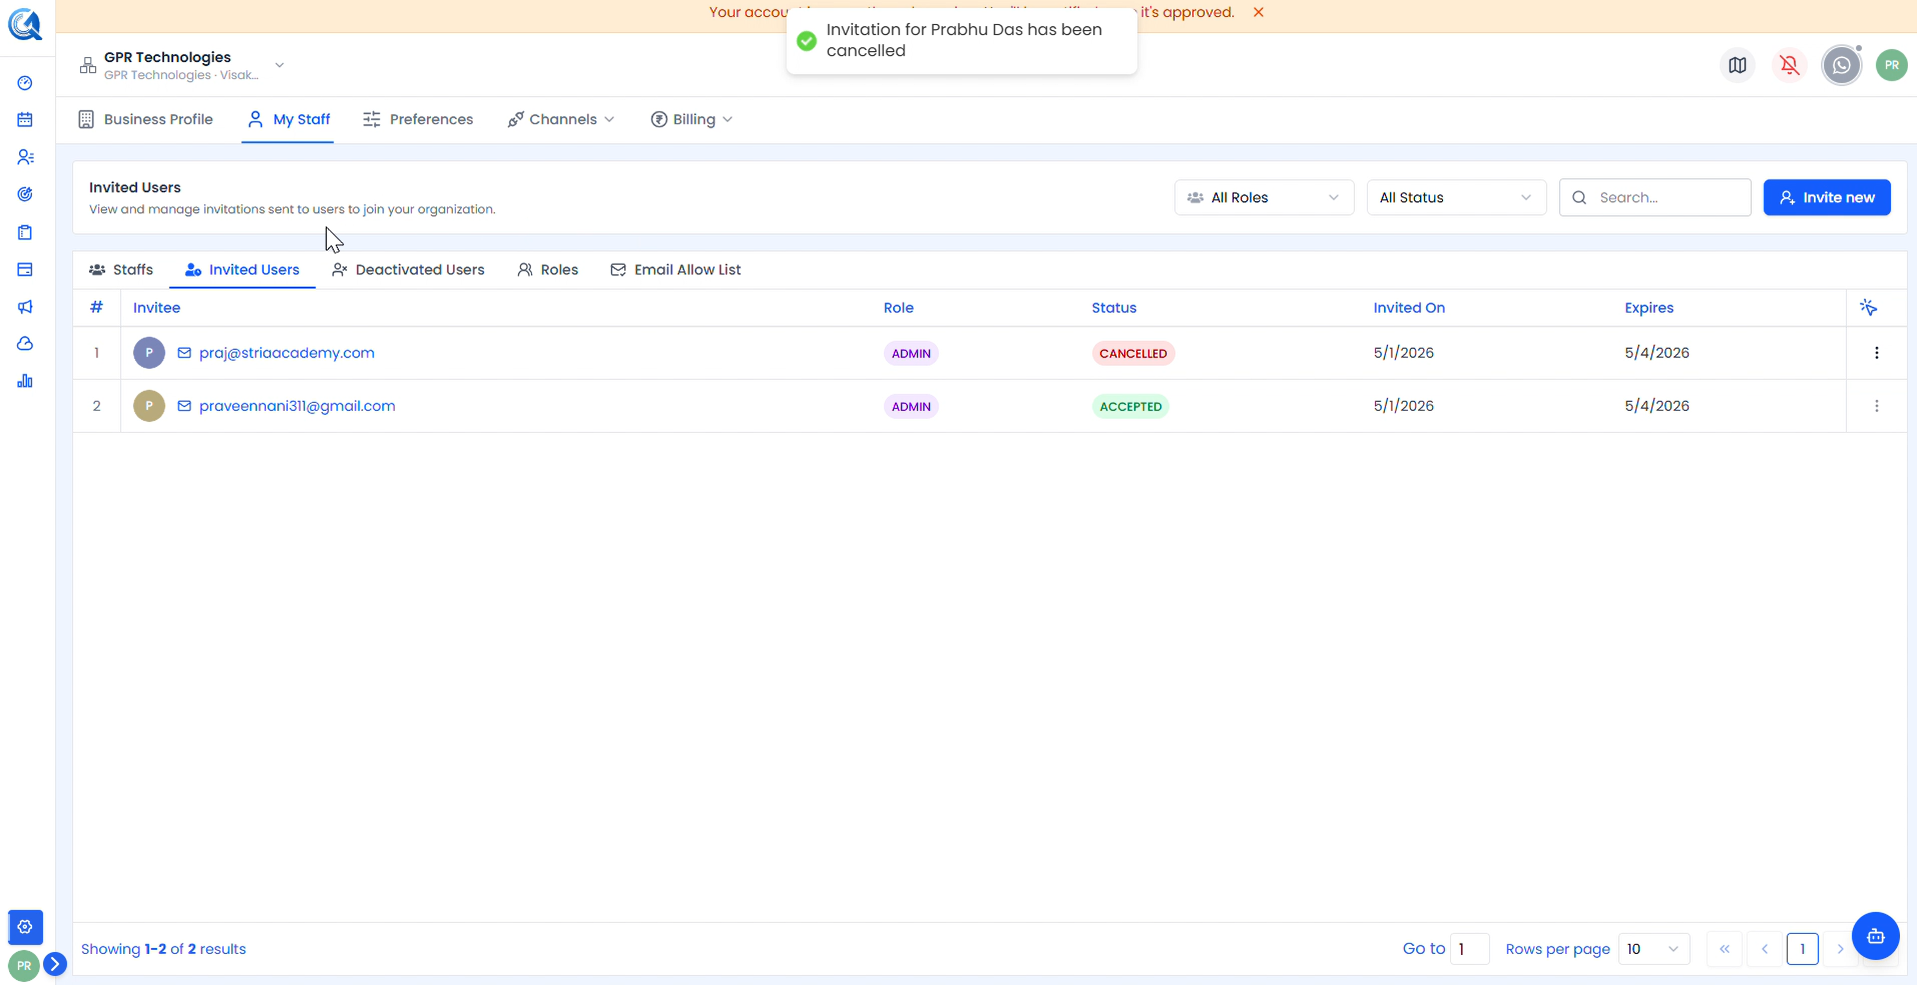Go to next page arrow

click(x=1840, y=949)
